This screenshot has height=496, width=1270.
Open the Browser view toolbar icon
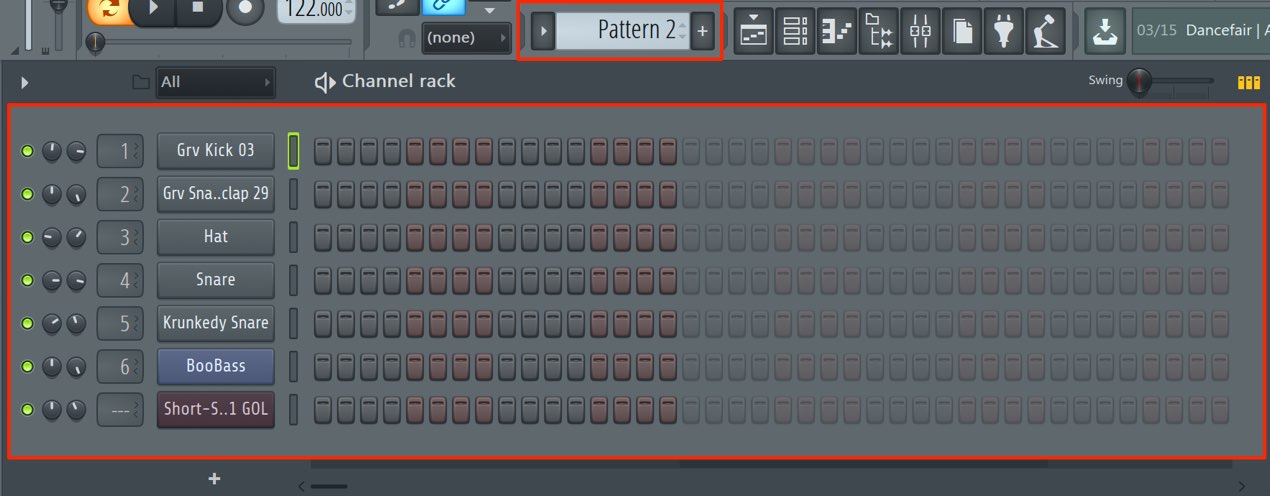pyautogui.click(x=879, y=31)
